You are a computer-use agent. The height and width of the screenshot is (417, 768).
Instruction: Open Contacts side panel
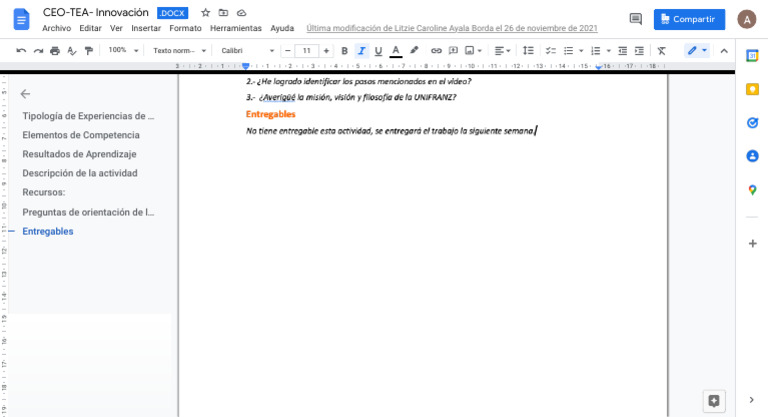pyautogui.click(x=752, y=156)
